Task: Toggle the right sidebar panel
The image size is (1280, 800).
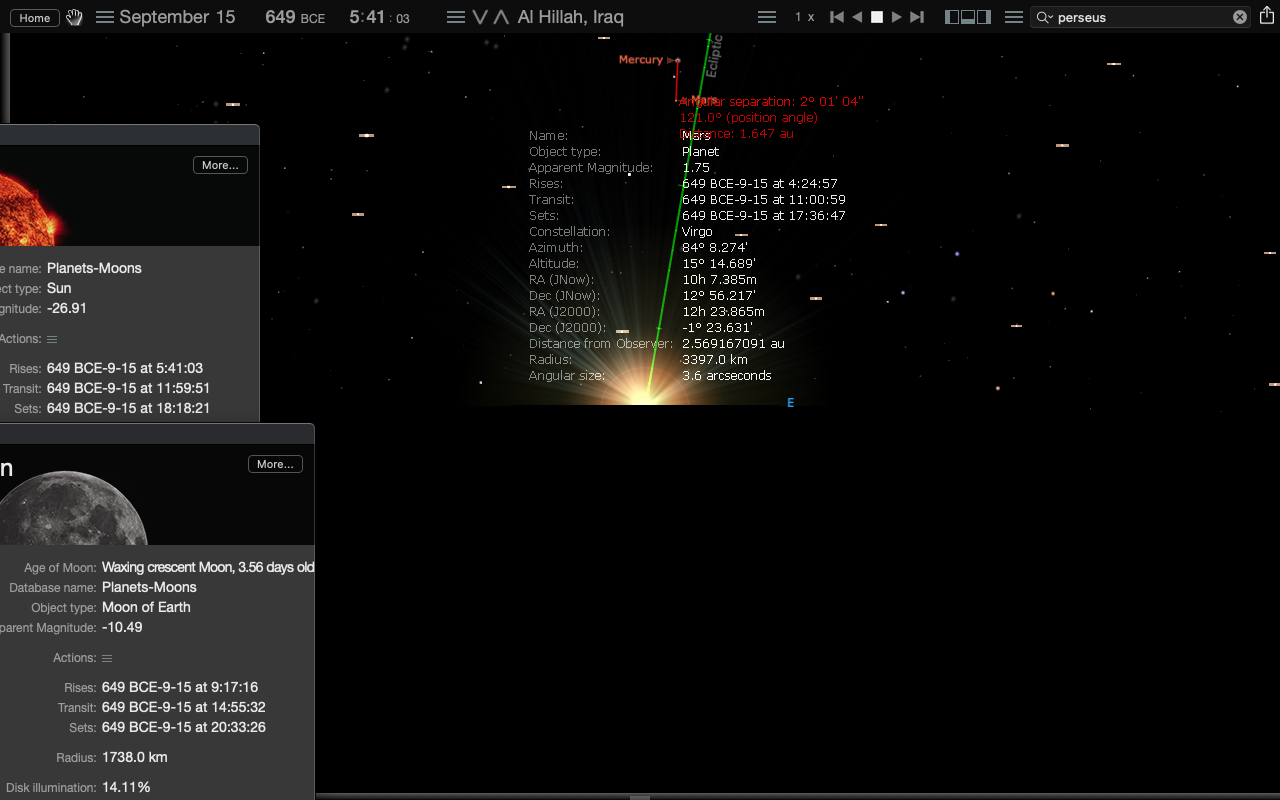Action: coord(984,17)
